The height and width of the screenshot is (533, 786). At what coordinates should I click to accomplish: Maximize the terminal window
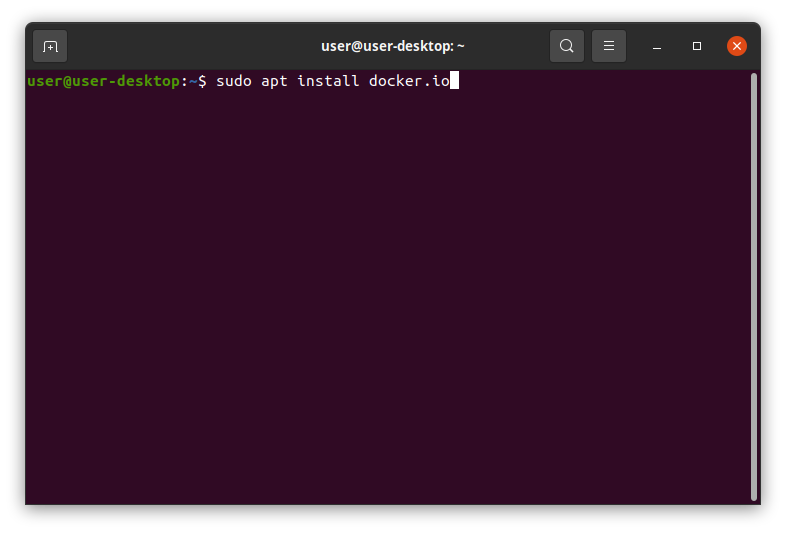pos(697,46)
